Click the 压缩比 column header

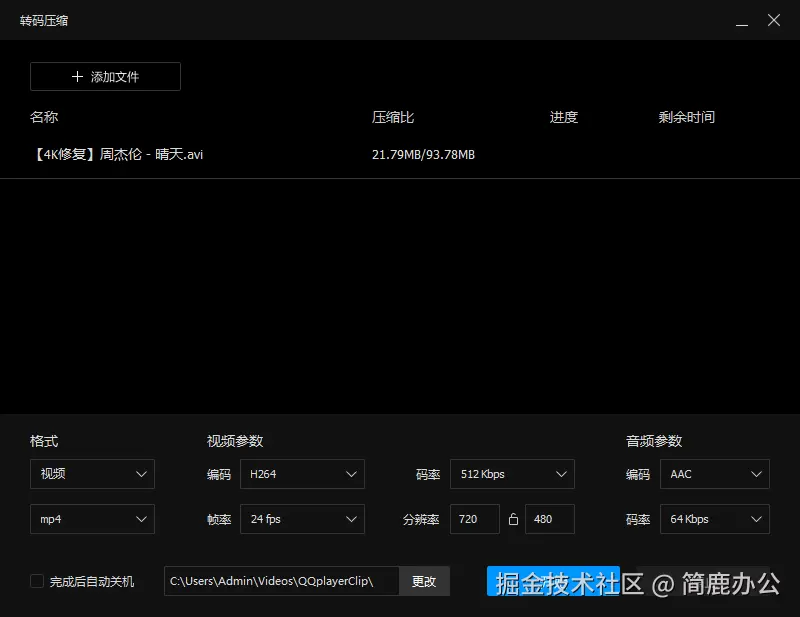(390, 117)
